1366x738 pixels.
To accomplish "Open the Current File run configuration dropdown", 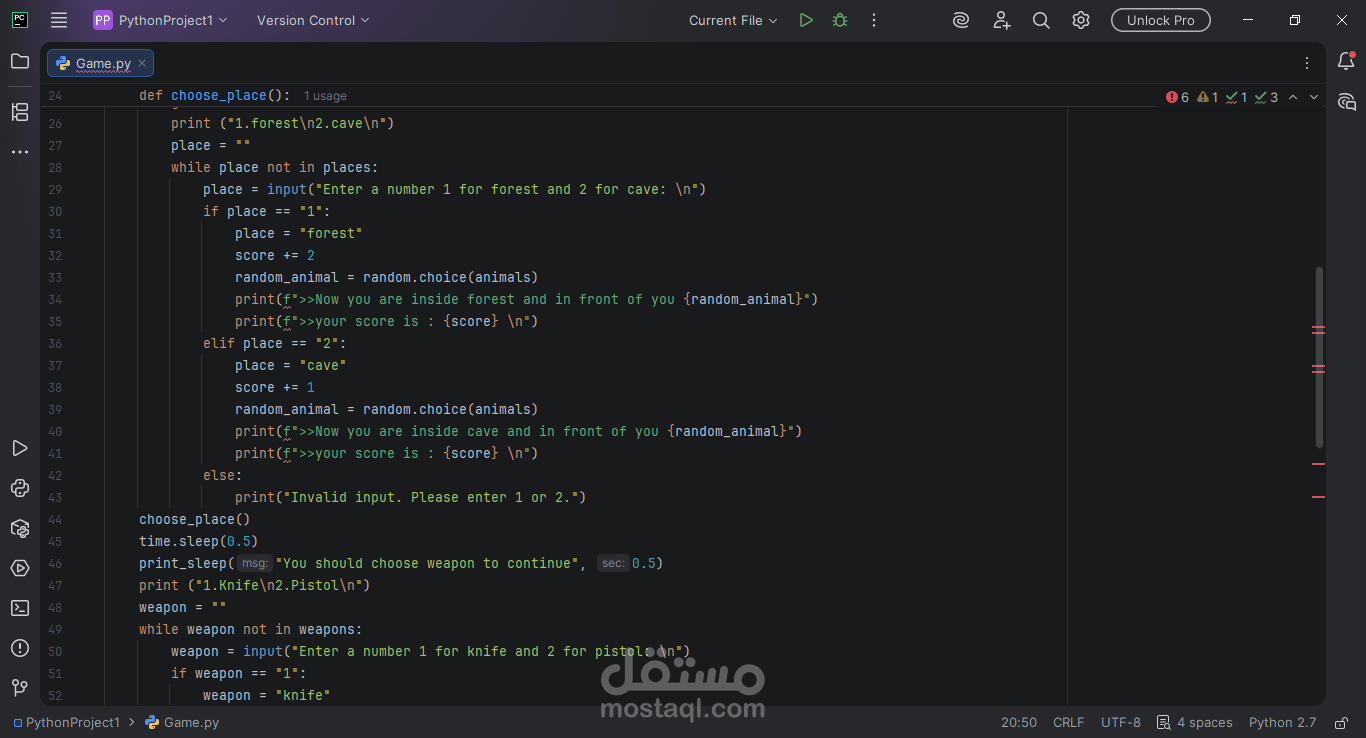I will [732, 19].
